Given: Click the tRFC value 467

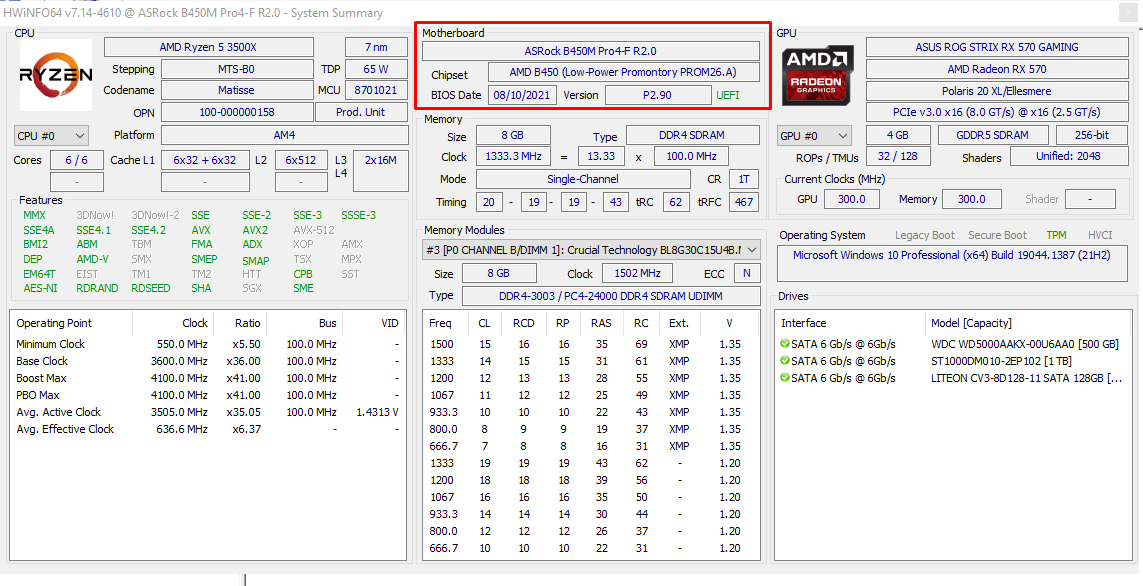Looking at the screenshot, I should tap(744, 202).
